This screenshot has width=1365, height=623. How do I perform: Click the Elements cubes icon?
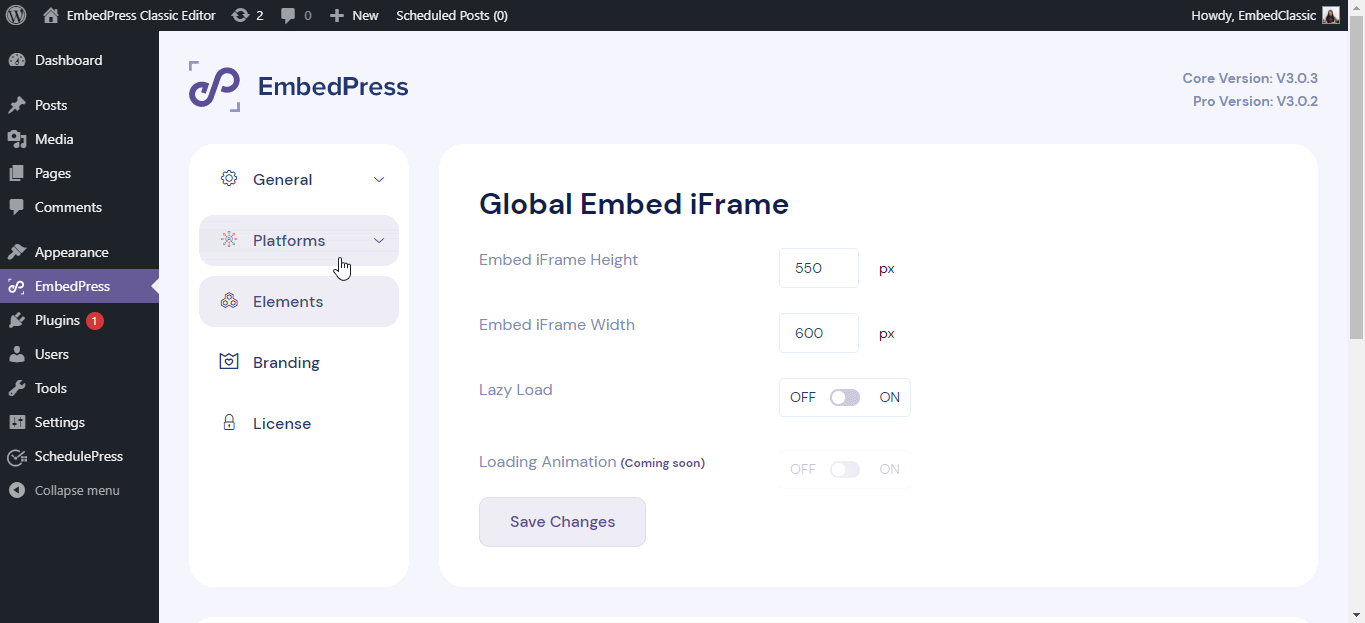[229, 301]
